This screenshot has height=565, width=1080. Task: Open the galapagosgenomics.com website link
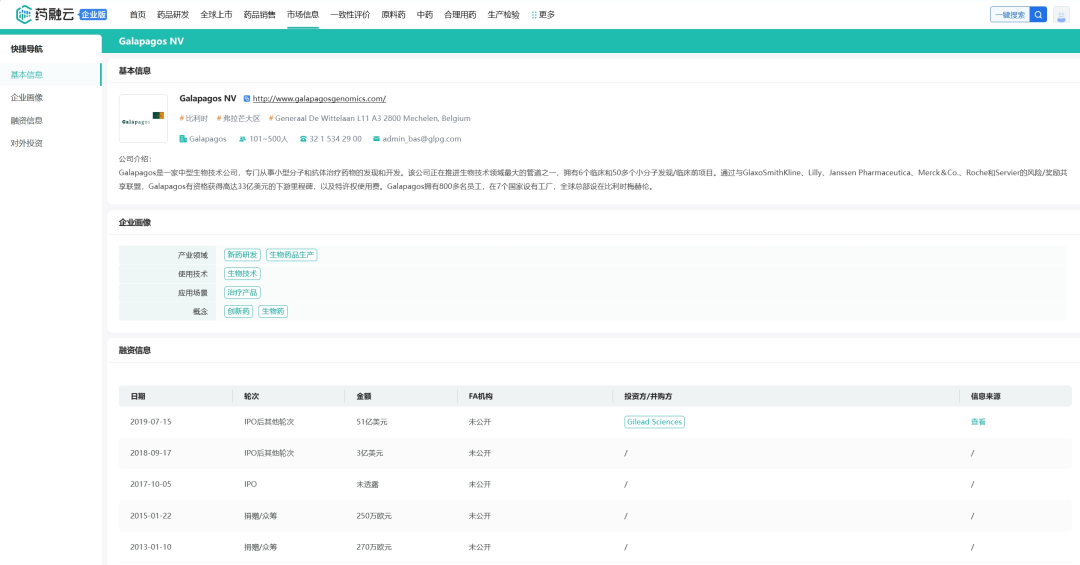tap(319, 99)
